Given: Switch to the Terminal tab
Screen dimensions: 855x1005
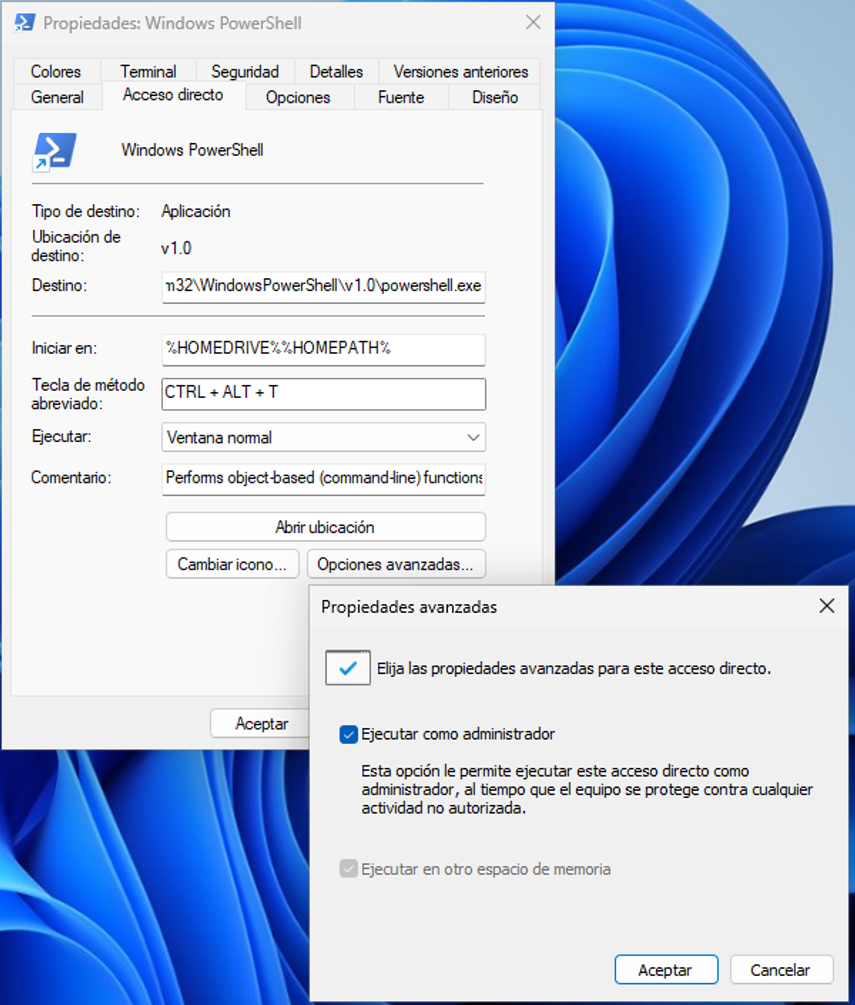Looking at the screenshot, I should tap(148, 72).
